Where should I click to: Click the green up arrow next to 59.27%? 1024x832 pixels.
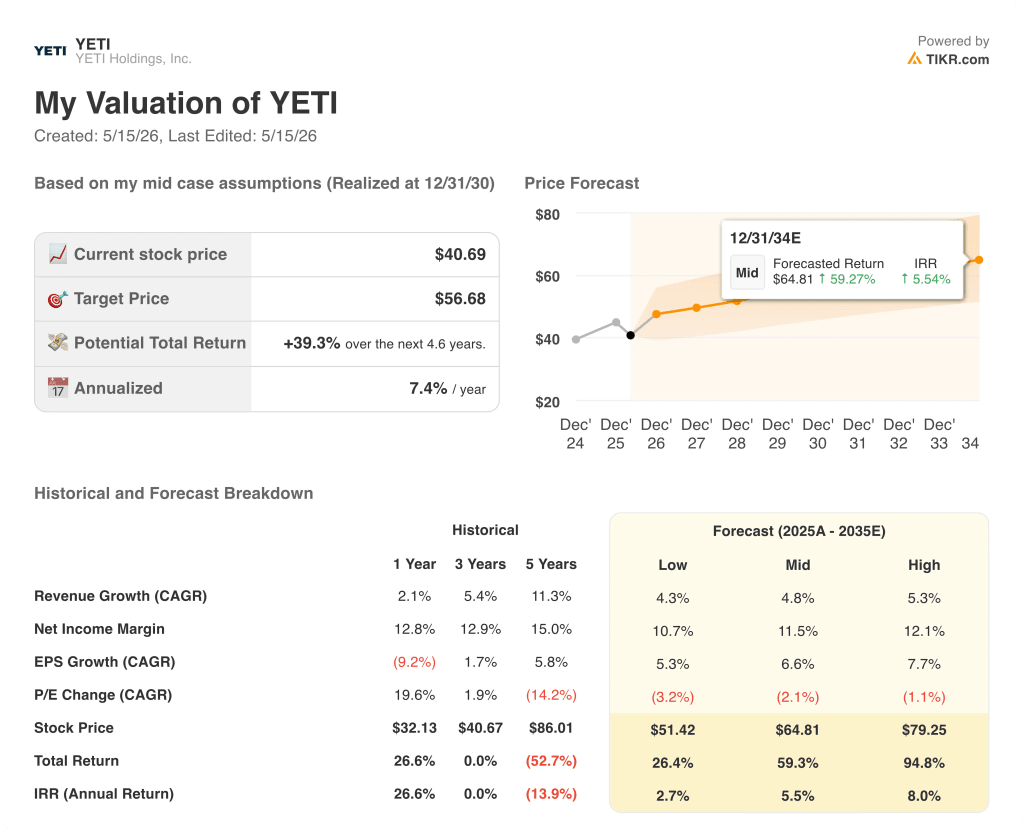(x=822, y=279)
